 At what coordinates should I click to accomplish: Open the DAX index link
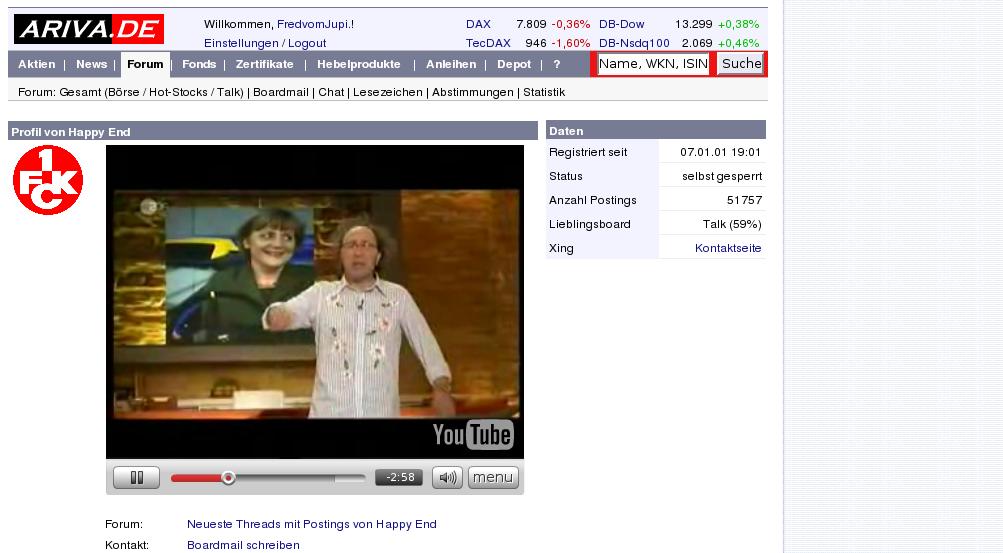point(478,24)
